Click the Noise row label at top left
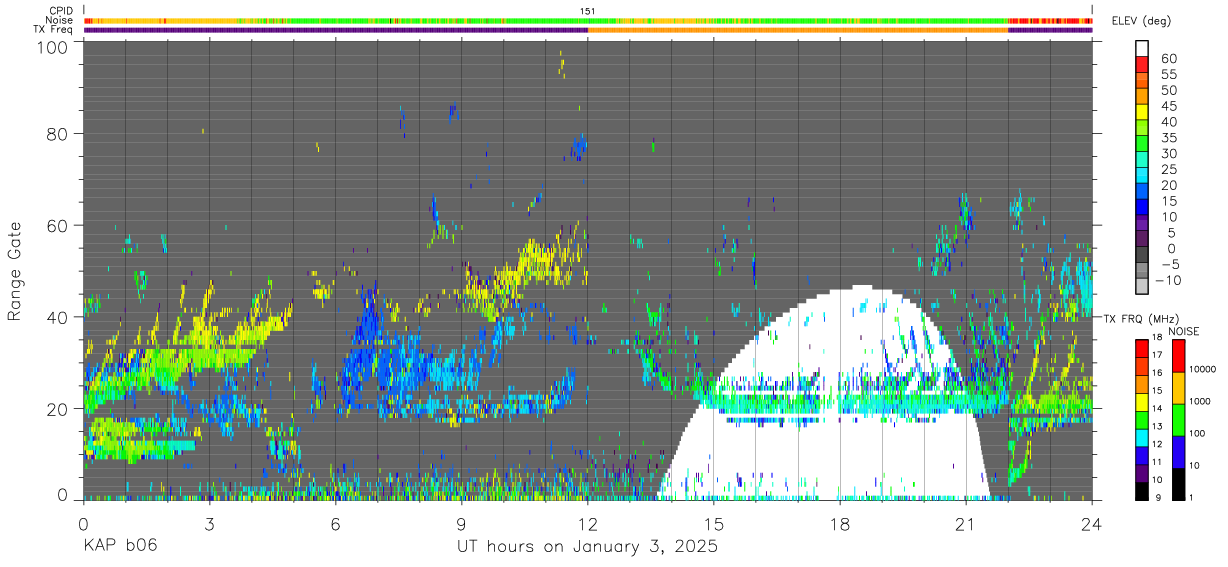Viewport: 1228px width, 567px height. click(59, 20)
